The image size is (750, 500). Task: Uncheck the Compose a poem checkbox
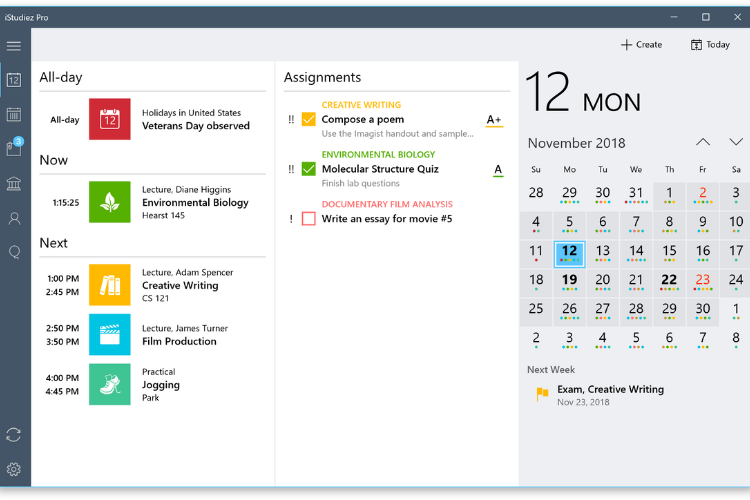coord(309,119)
